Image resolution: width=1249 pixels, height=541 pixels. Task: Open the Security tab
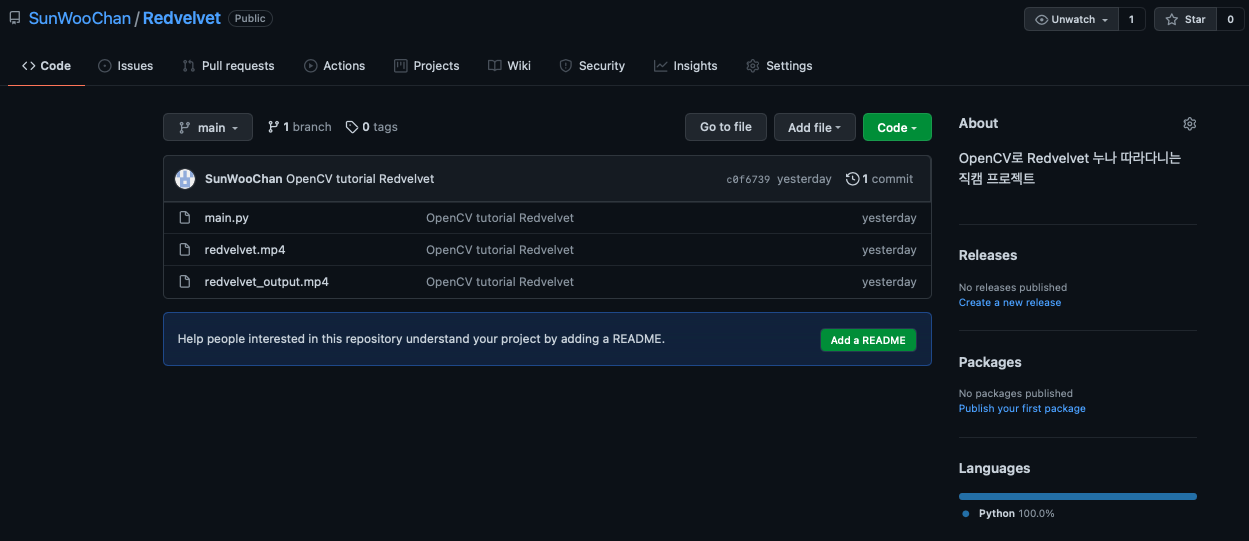click(592, 66)
